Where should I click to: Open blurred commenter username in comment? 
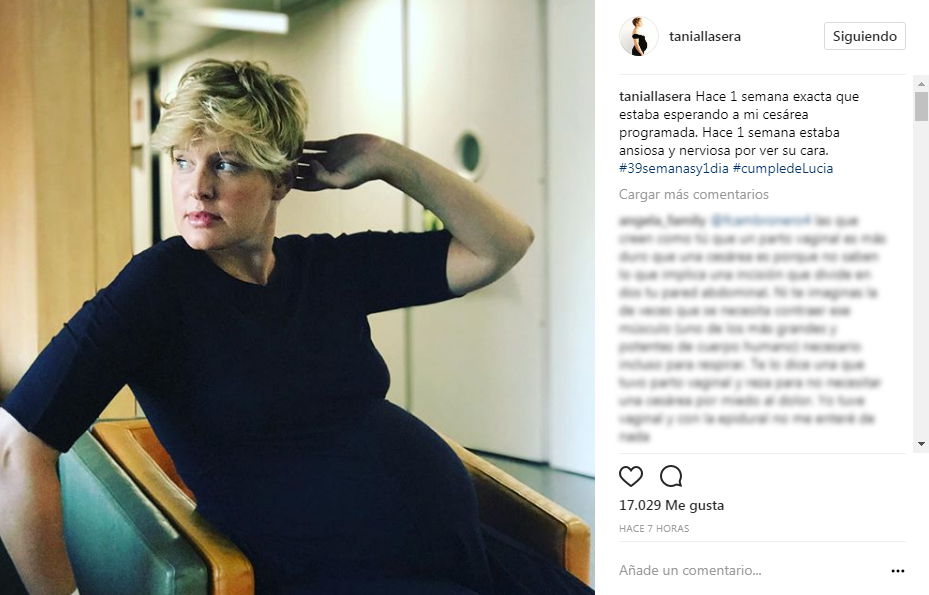coord(662,221)
